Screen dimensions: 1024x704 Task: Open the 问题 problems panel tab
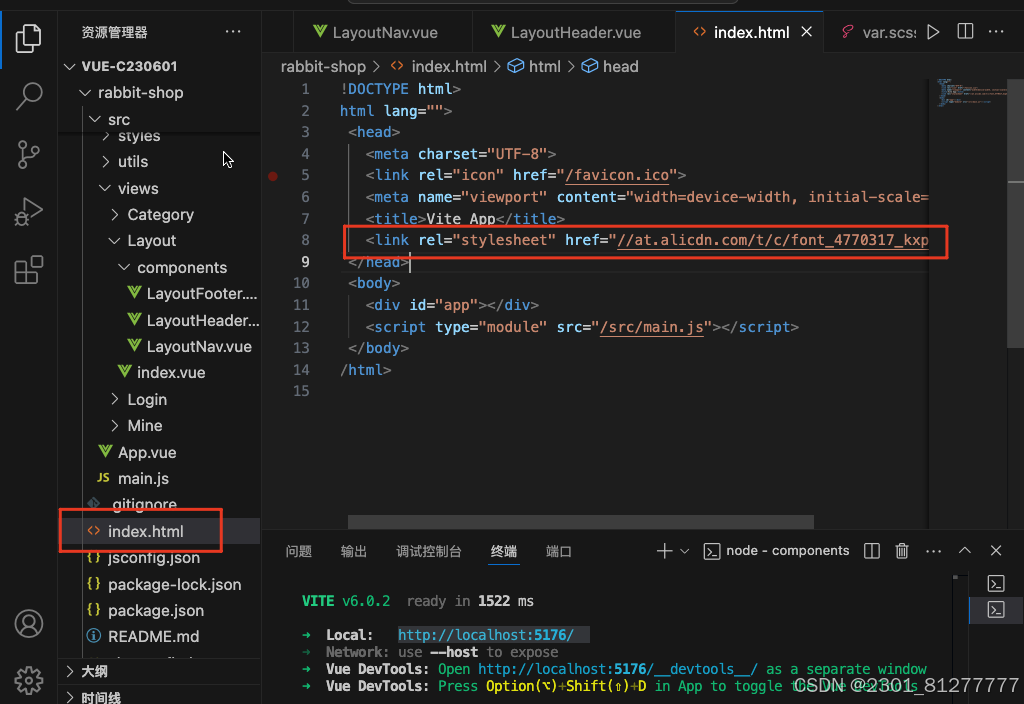pyautogui.click(x=298, y=551)
